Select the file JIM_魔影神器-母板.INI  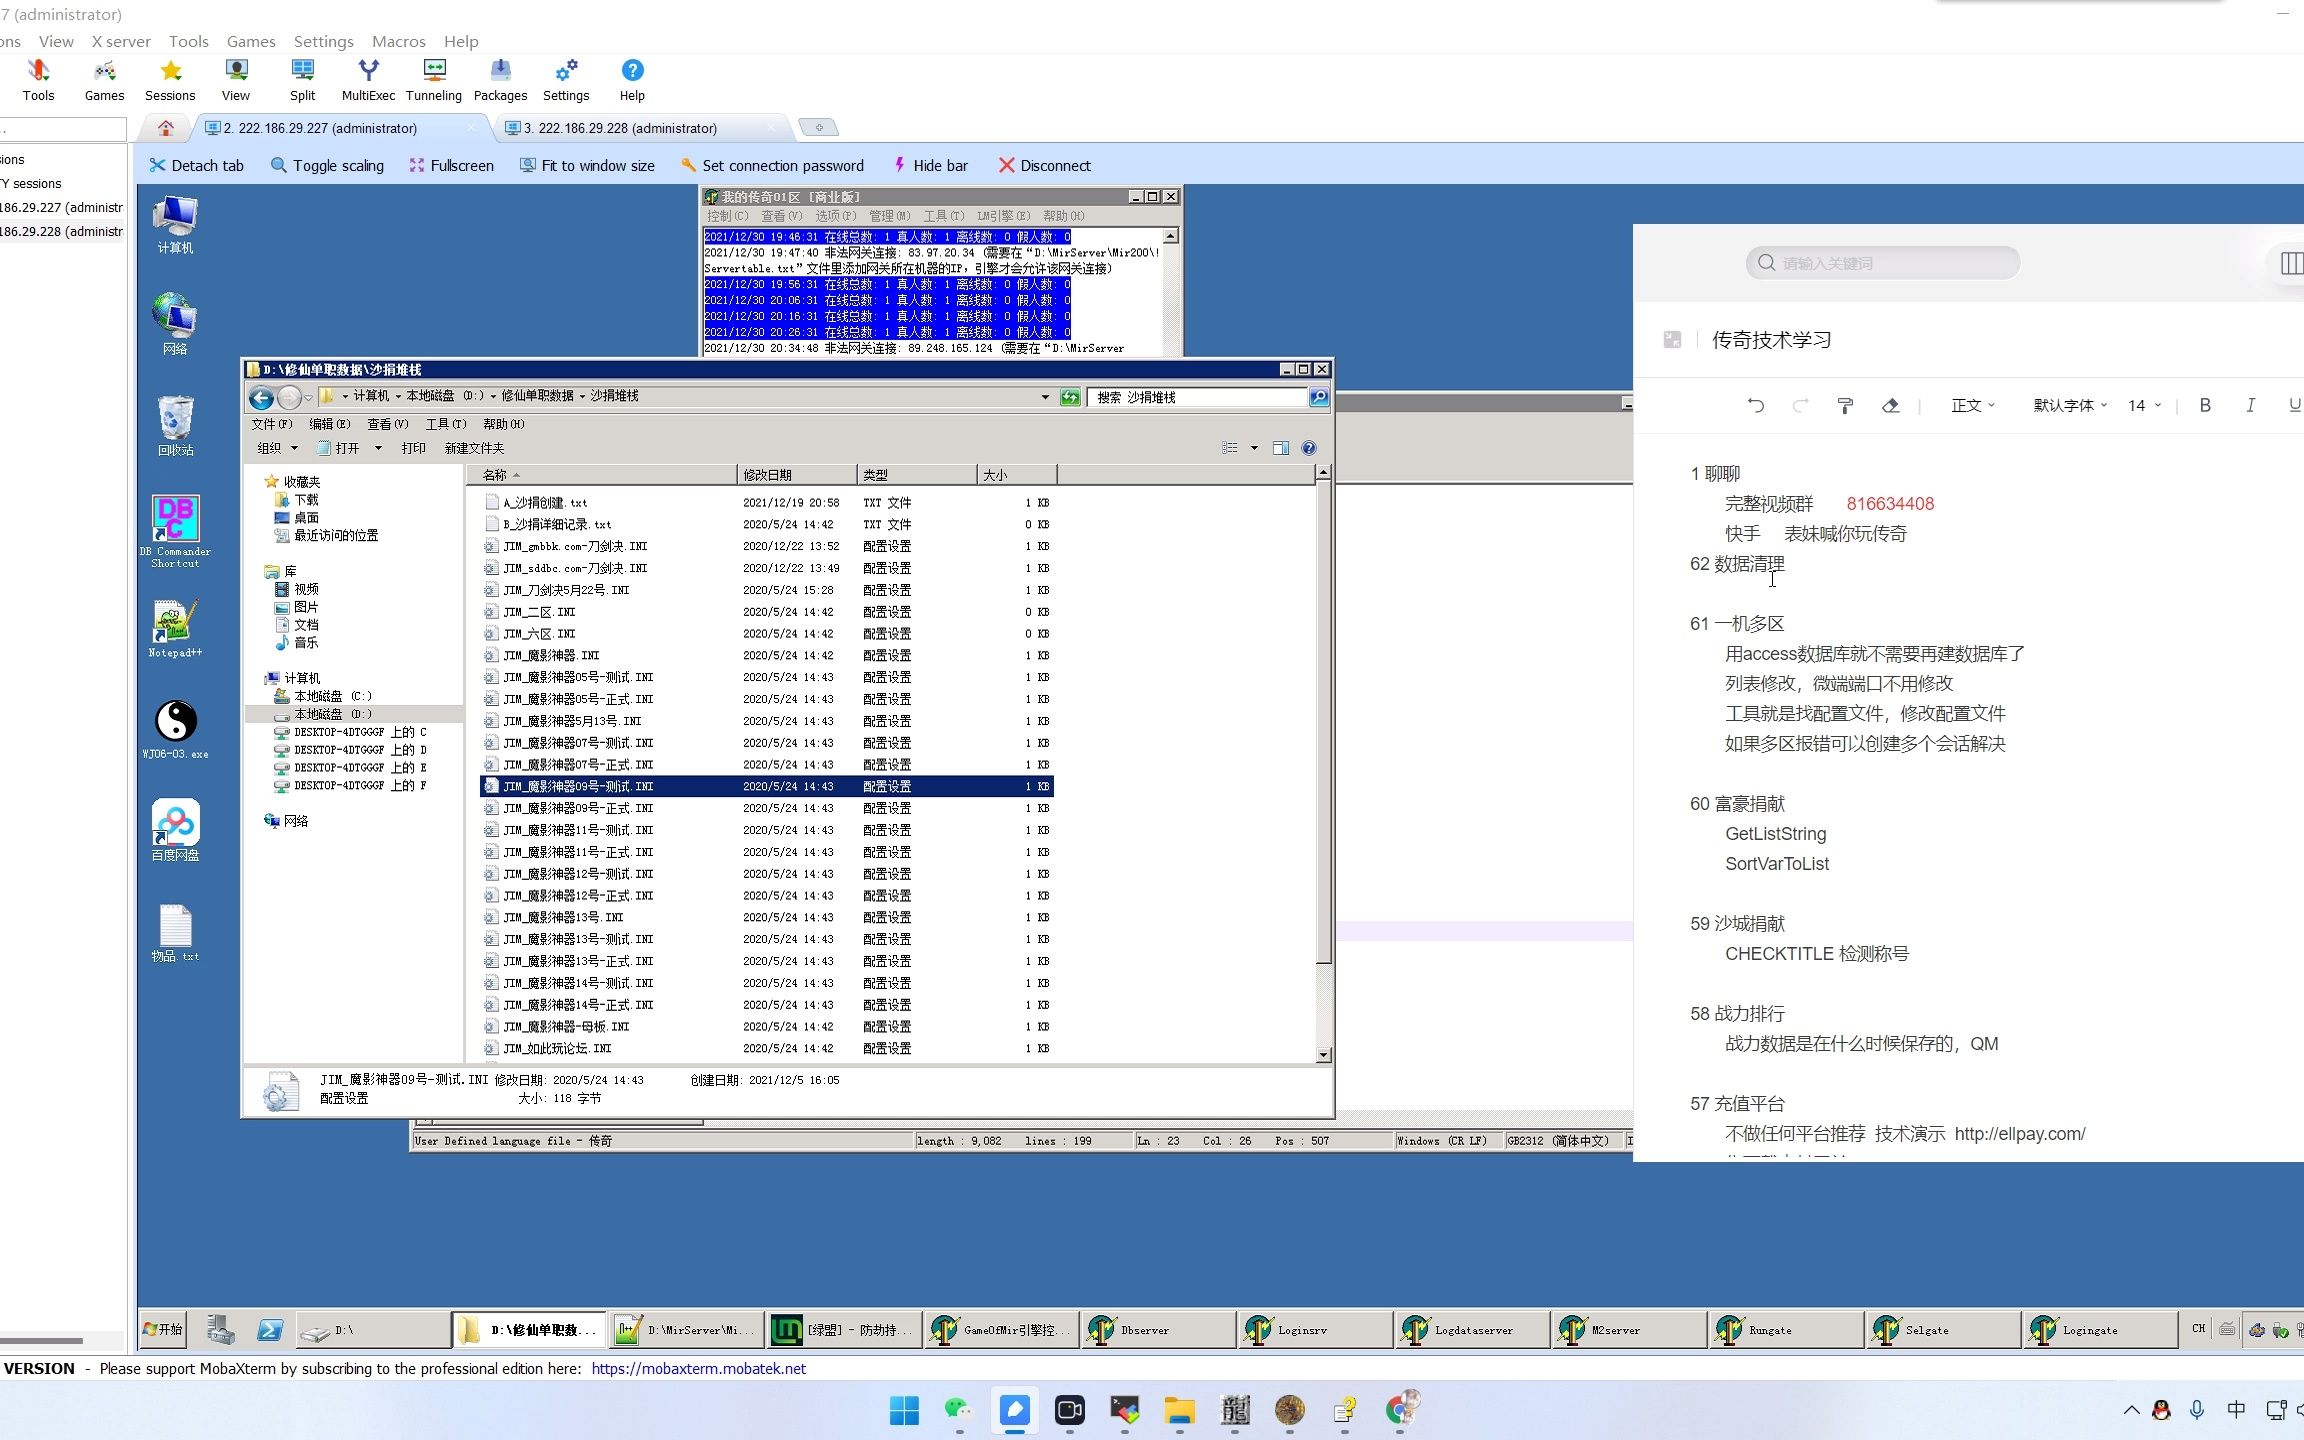coord(566,1027)
